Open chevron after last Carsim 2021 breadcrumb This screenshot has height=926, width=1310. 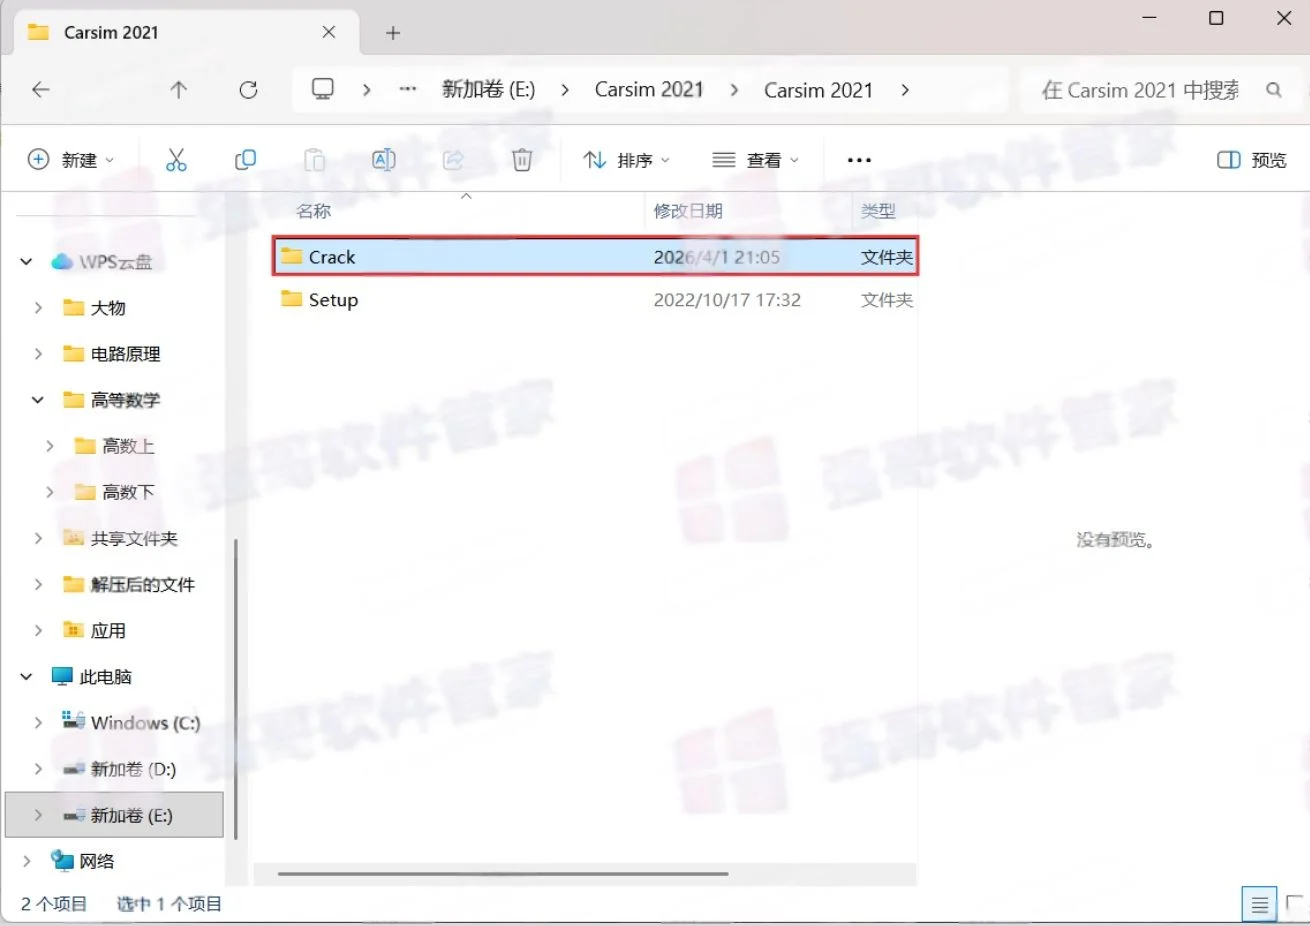tap(905, 90)
